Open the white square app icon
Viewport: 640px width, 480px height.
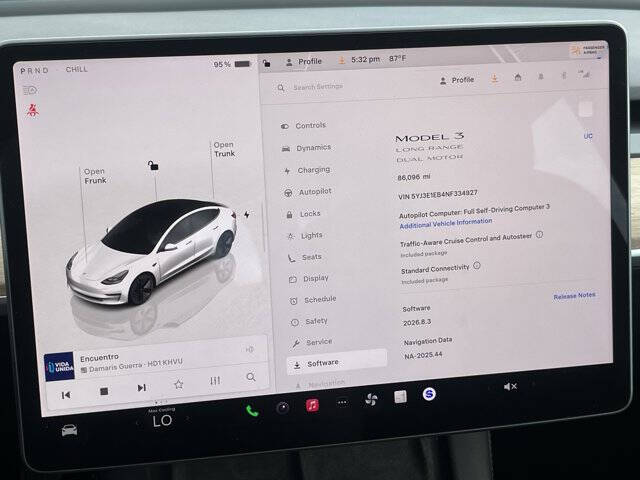click(x=400, y=397)
